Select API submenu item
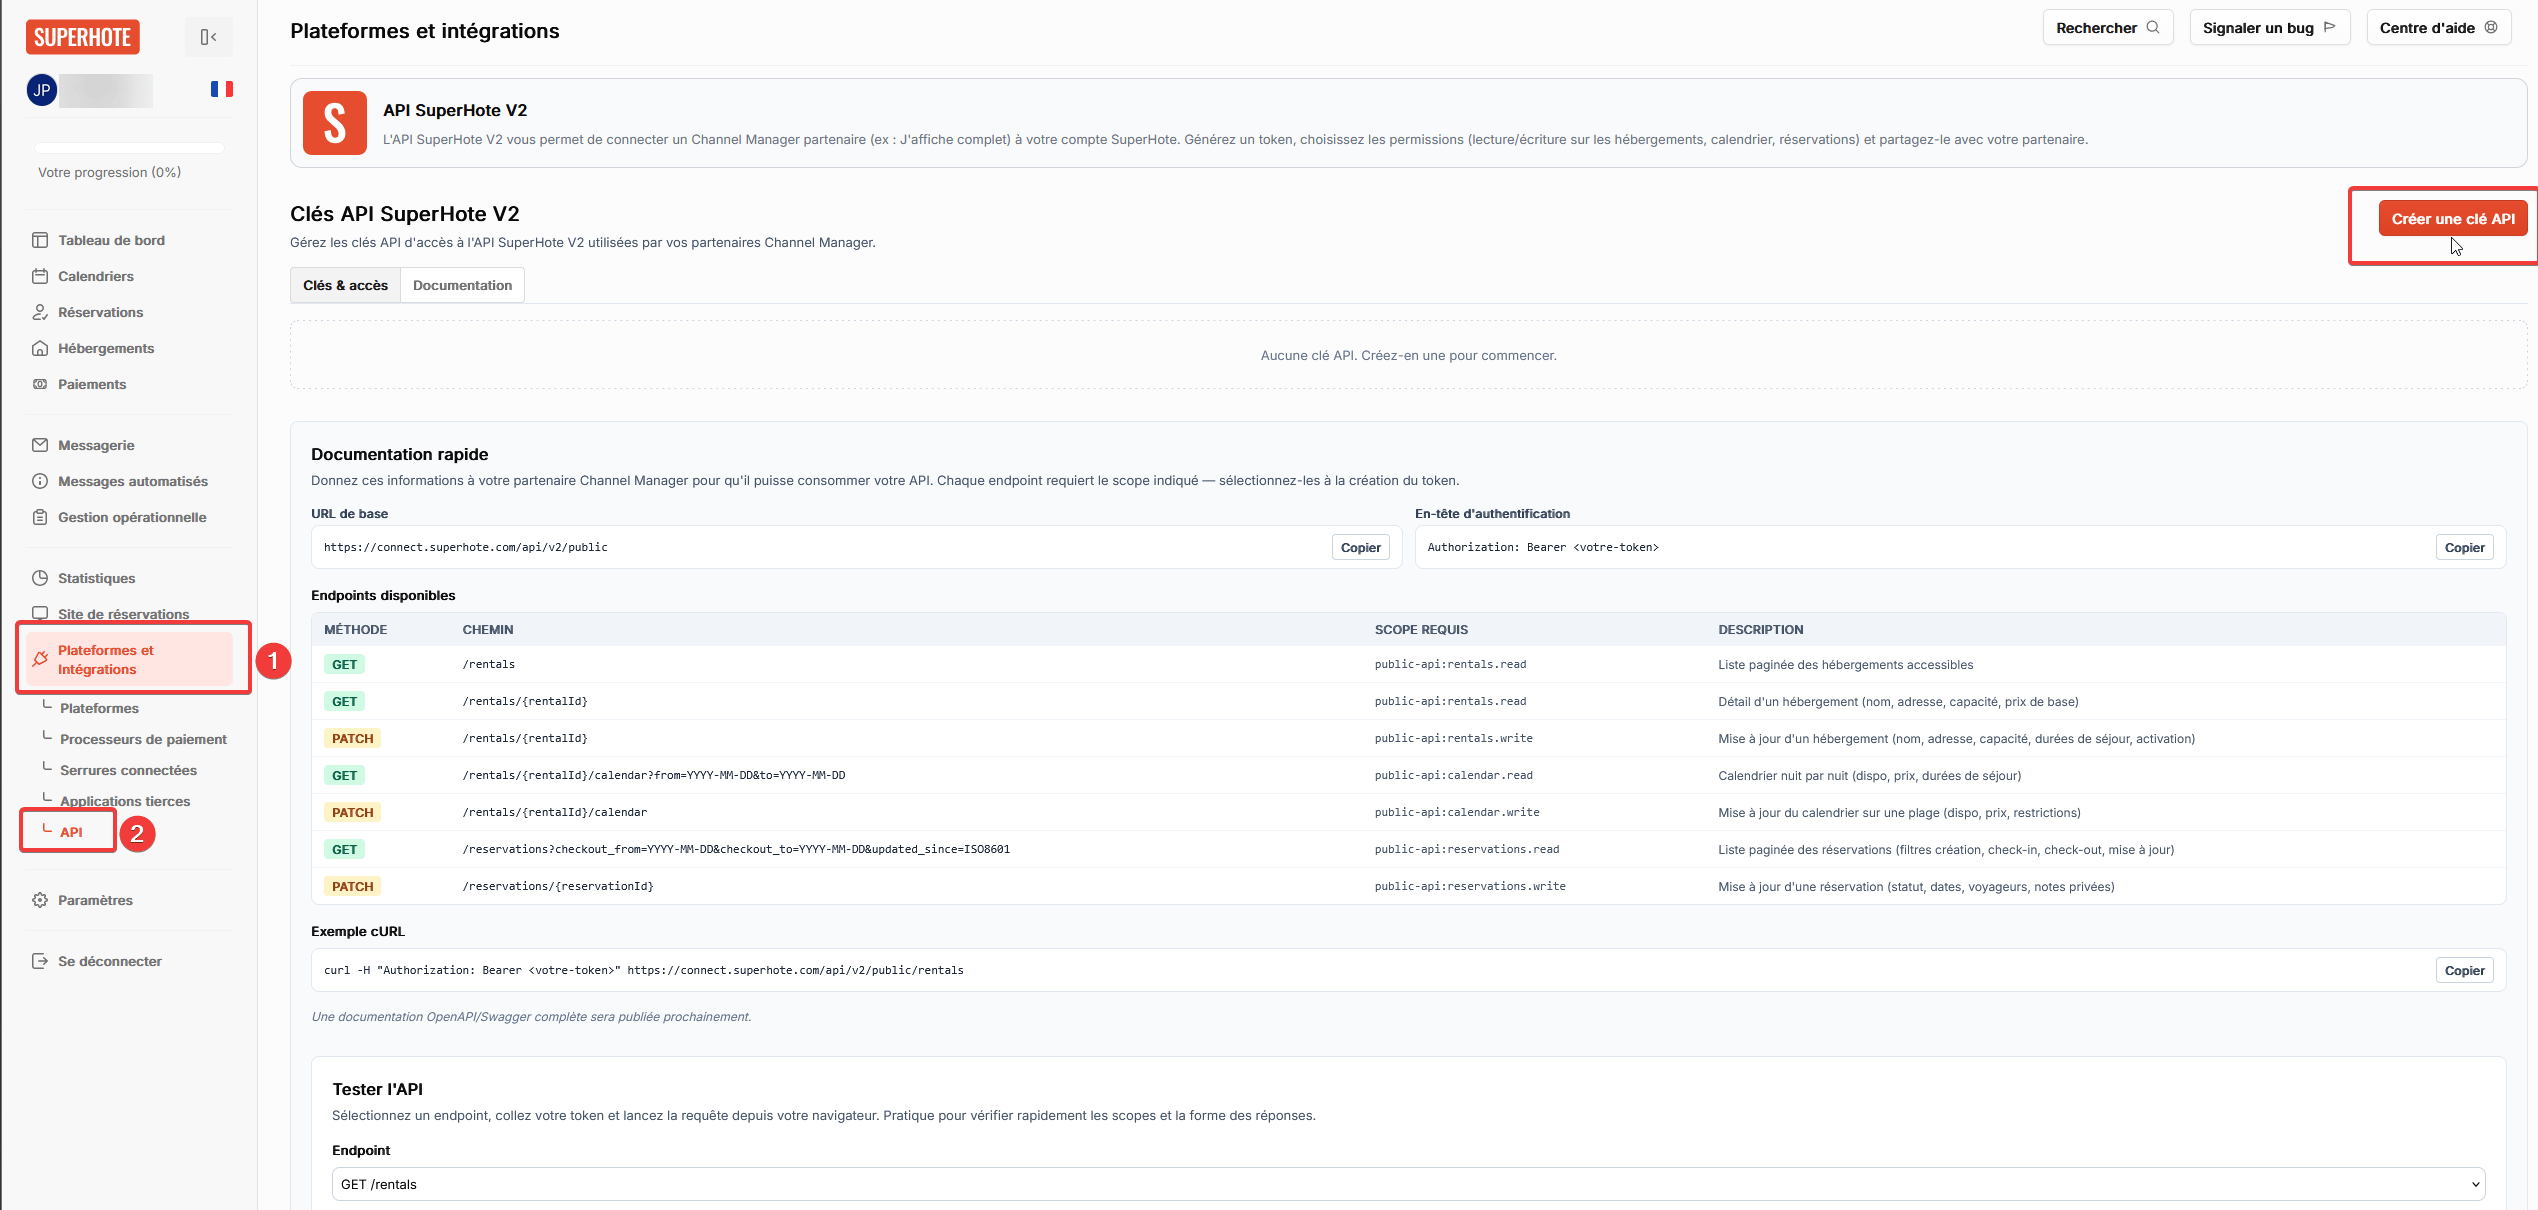The height and width of the screenshot is (1210, 2538). pyautogui.click(x=71, y=832)
